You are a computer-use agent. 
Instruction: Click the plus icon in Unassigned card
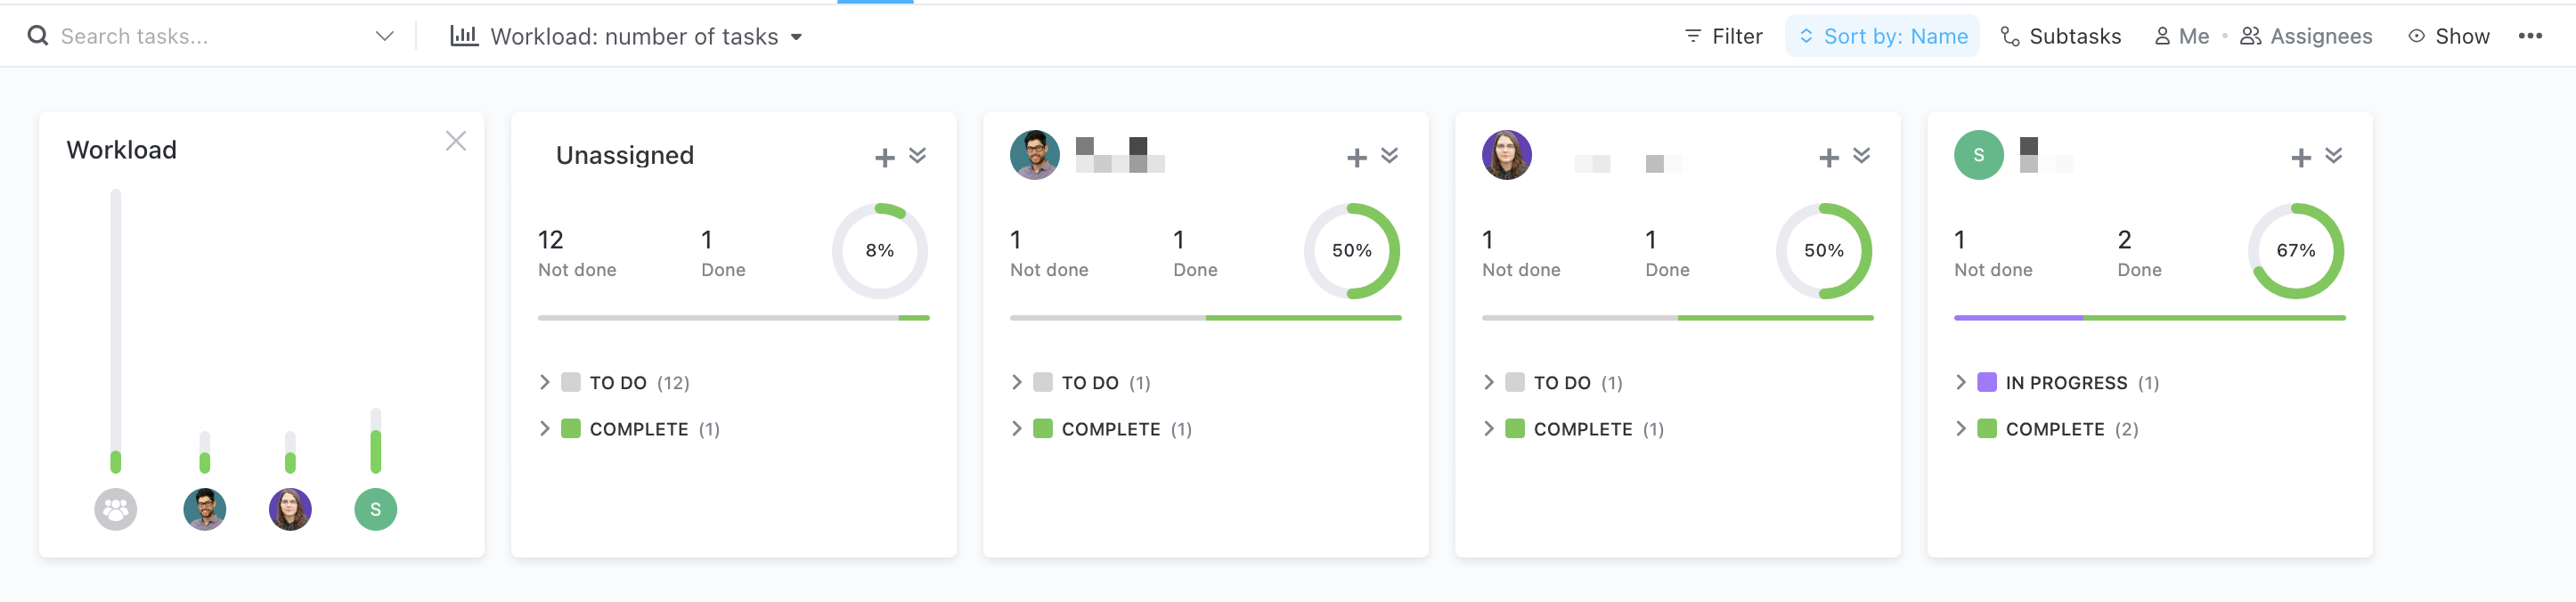[x=884, y=158]
